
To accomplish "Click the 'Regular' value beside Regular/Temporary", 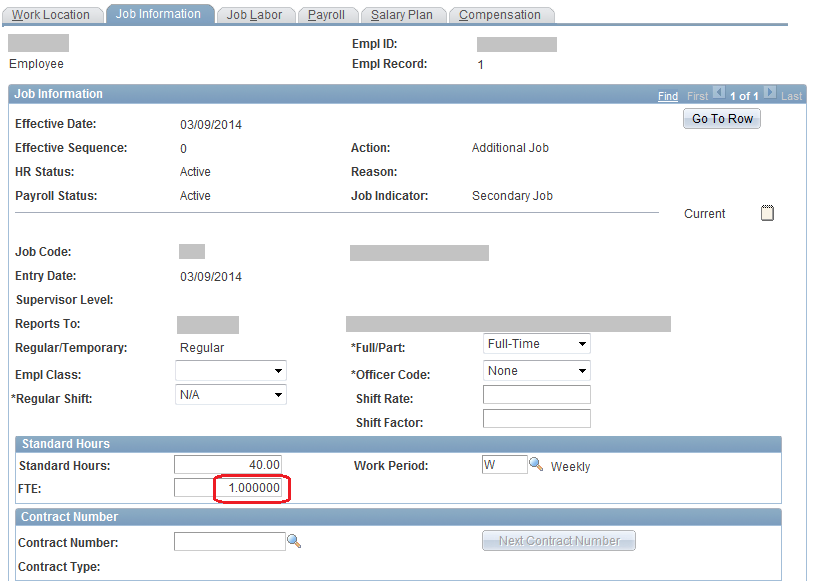I will (202, 348).
